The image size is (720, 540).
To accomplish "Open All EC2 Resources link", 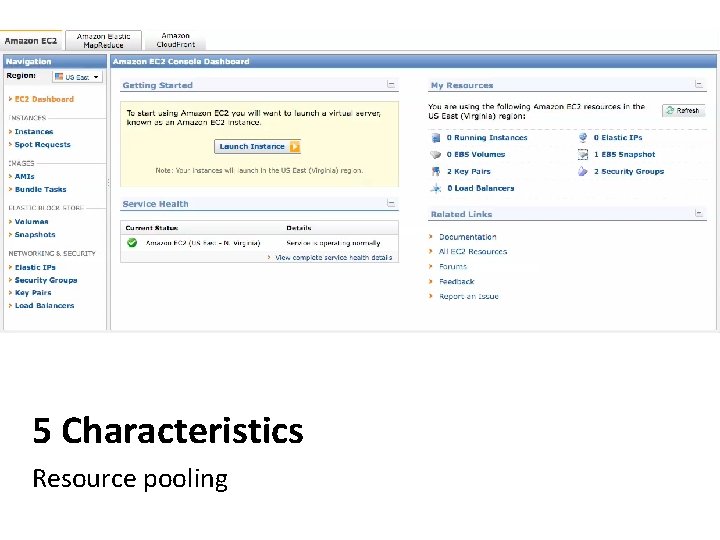I will pyautogui.click(x=473, y=252).
